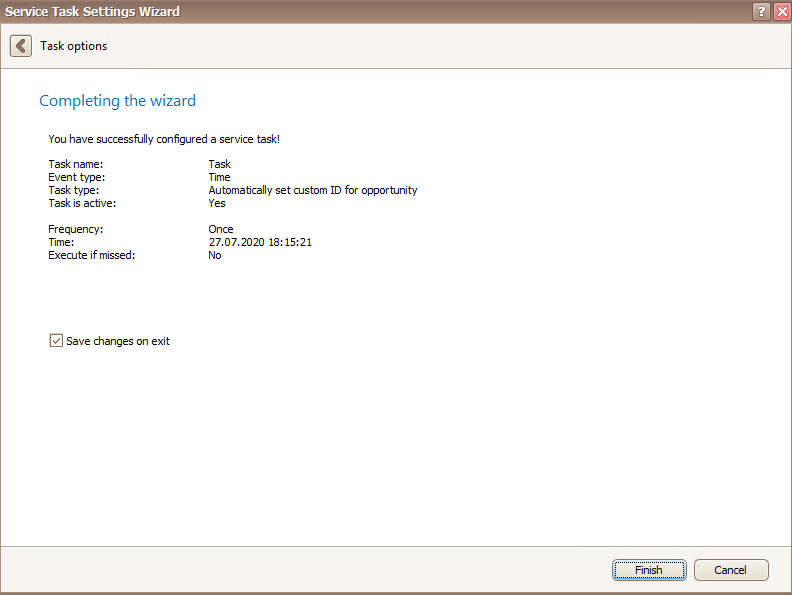Screen dimensions: 792x595
Task: Click the window title 'Service Task Settings Wizard'
Action: tap(92, 11)
